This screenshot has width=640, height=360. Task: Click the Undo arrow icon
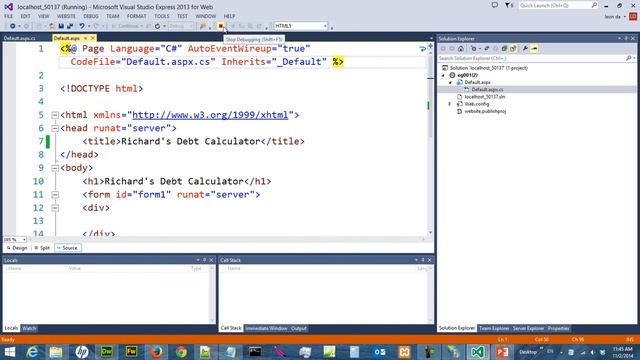82,26
